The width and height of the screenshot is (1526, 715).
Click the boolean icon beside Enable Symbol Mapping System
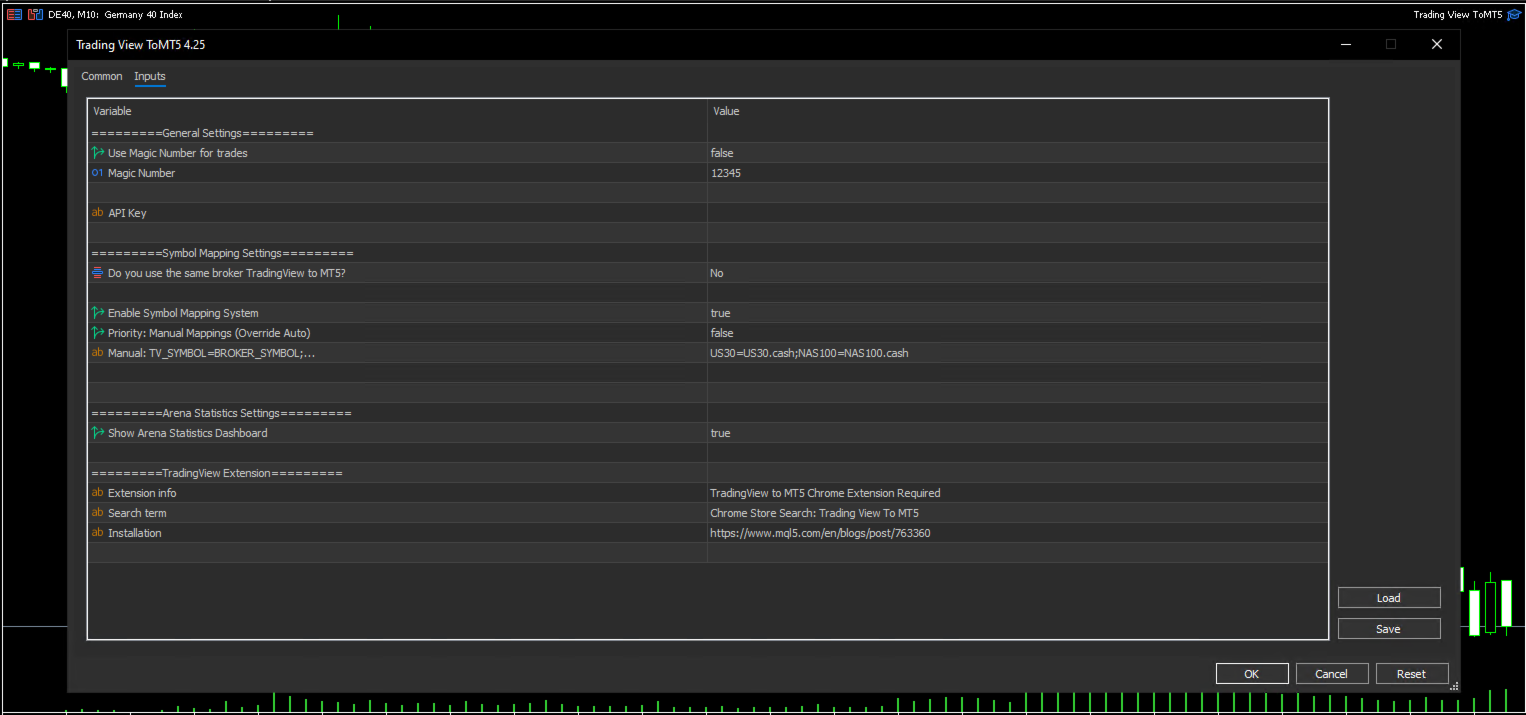coord(97,313)
